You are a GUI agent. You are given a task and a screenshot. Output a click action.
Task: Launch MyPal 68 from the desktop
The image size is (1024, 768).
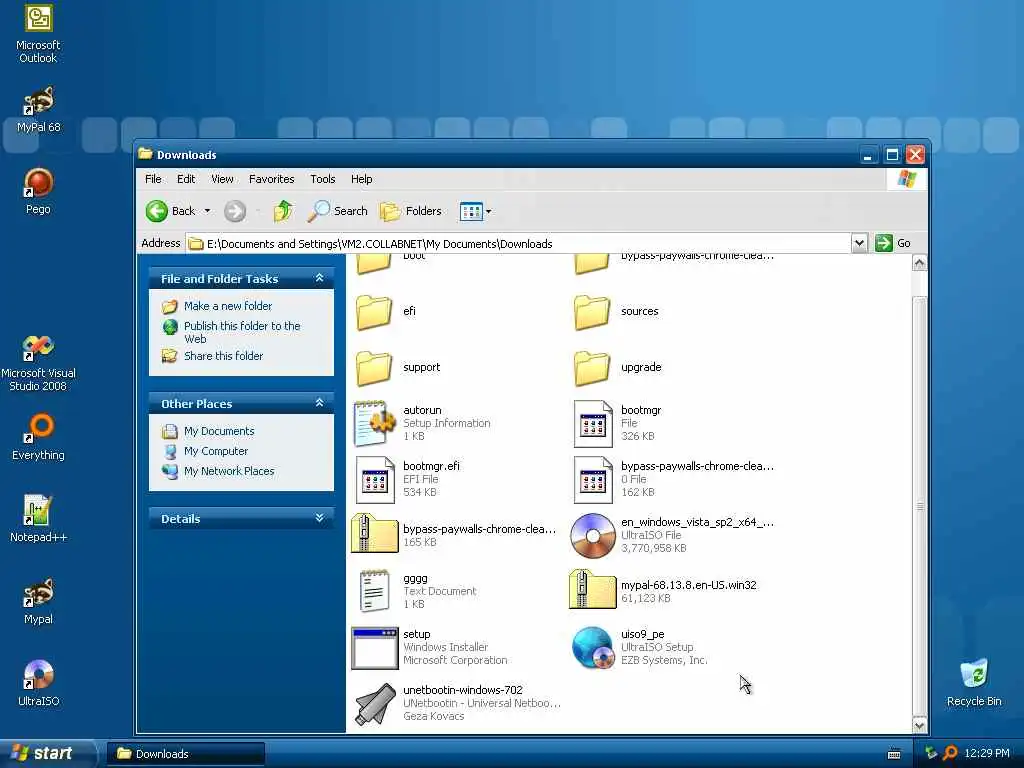coord(39,110)
